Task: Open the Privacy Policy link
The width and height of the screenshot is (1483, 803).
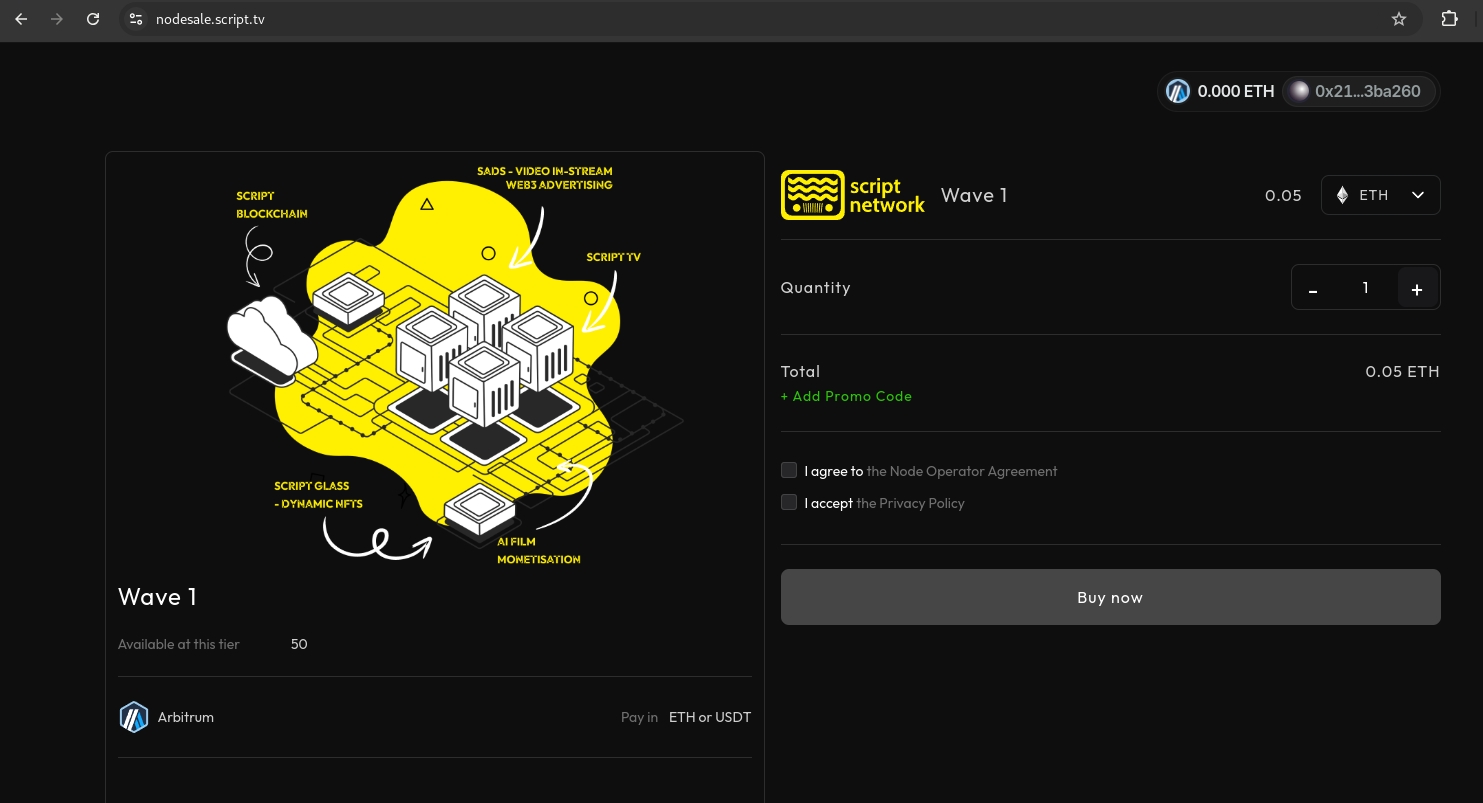Action: pyautogui.click(x=910, y=503)
